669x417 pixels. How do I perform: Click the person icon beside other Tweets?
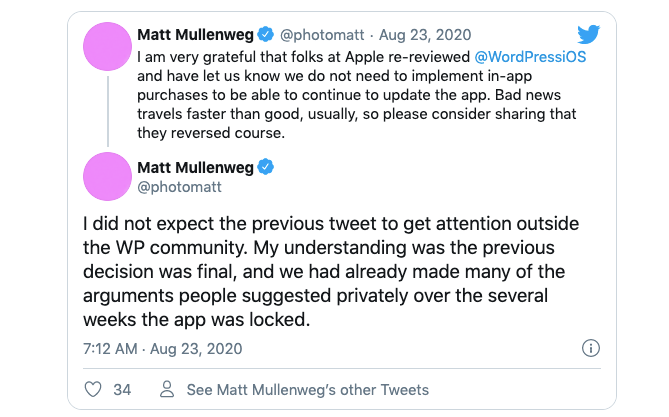[170, 389]
